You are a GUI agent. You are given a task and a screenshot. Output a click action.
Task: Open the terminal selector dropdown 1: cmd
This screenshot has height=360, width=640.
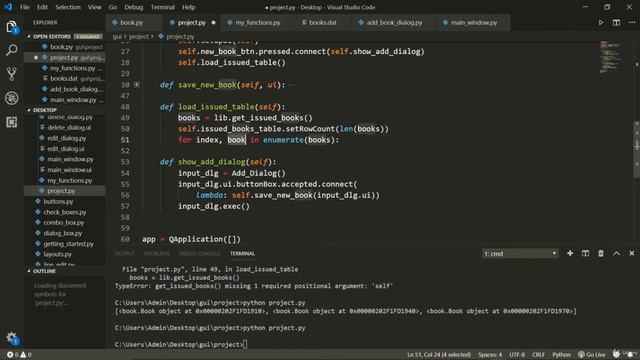click(x=520, y=253)
